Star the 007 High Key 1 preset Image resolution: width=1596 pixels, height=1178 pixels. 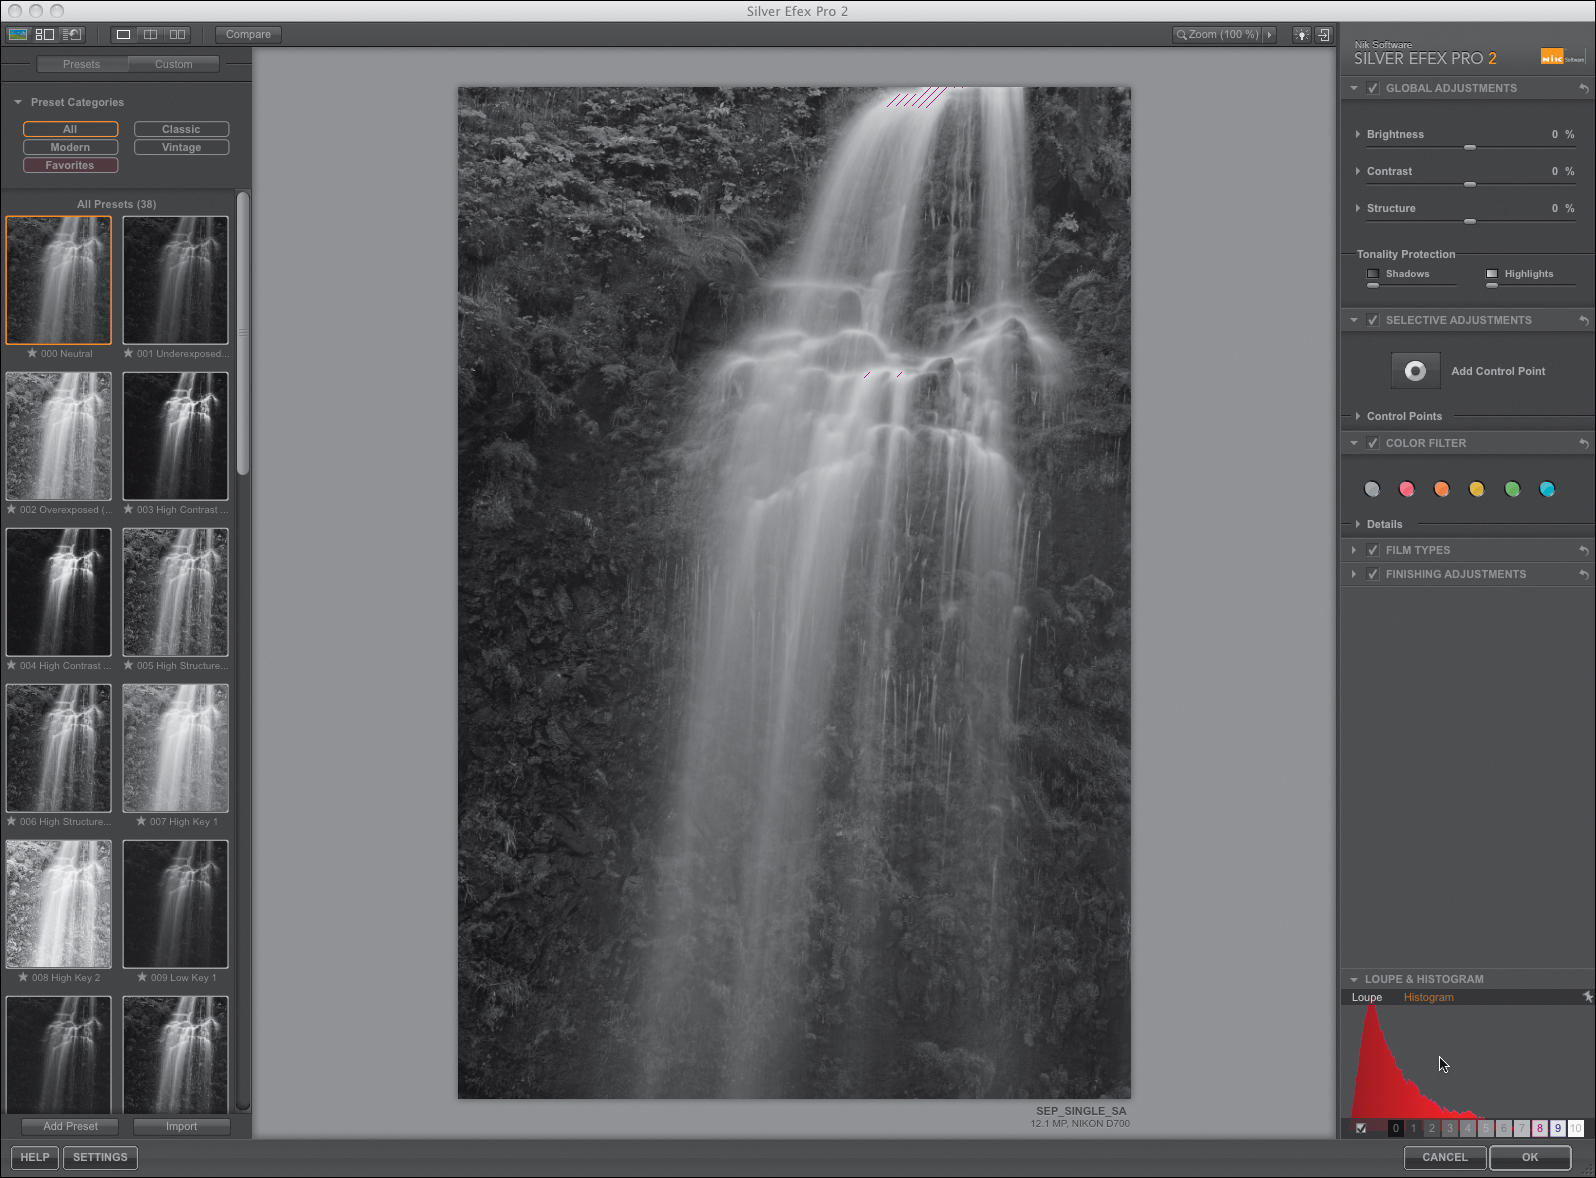pos(142,821)
